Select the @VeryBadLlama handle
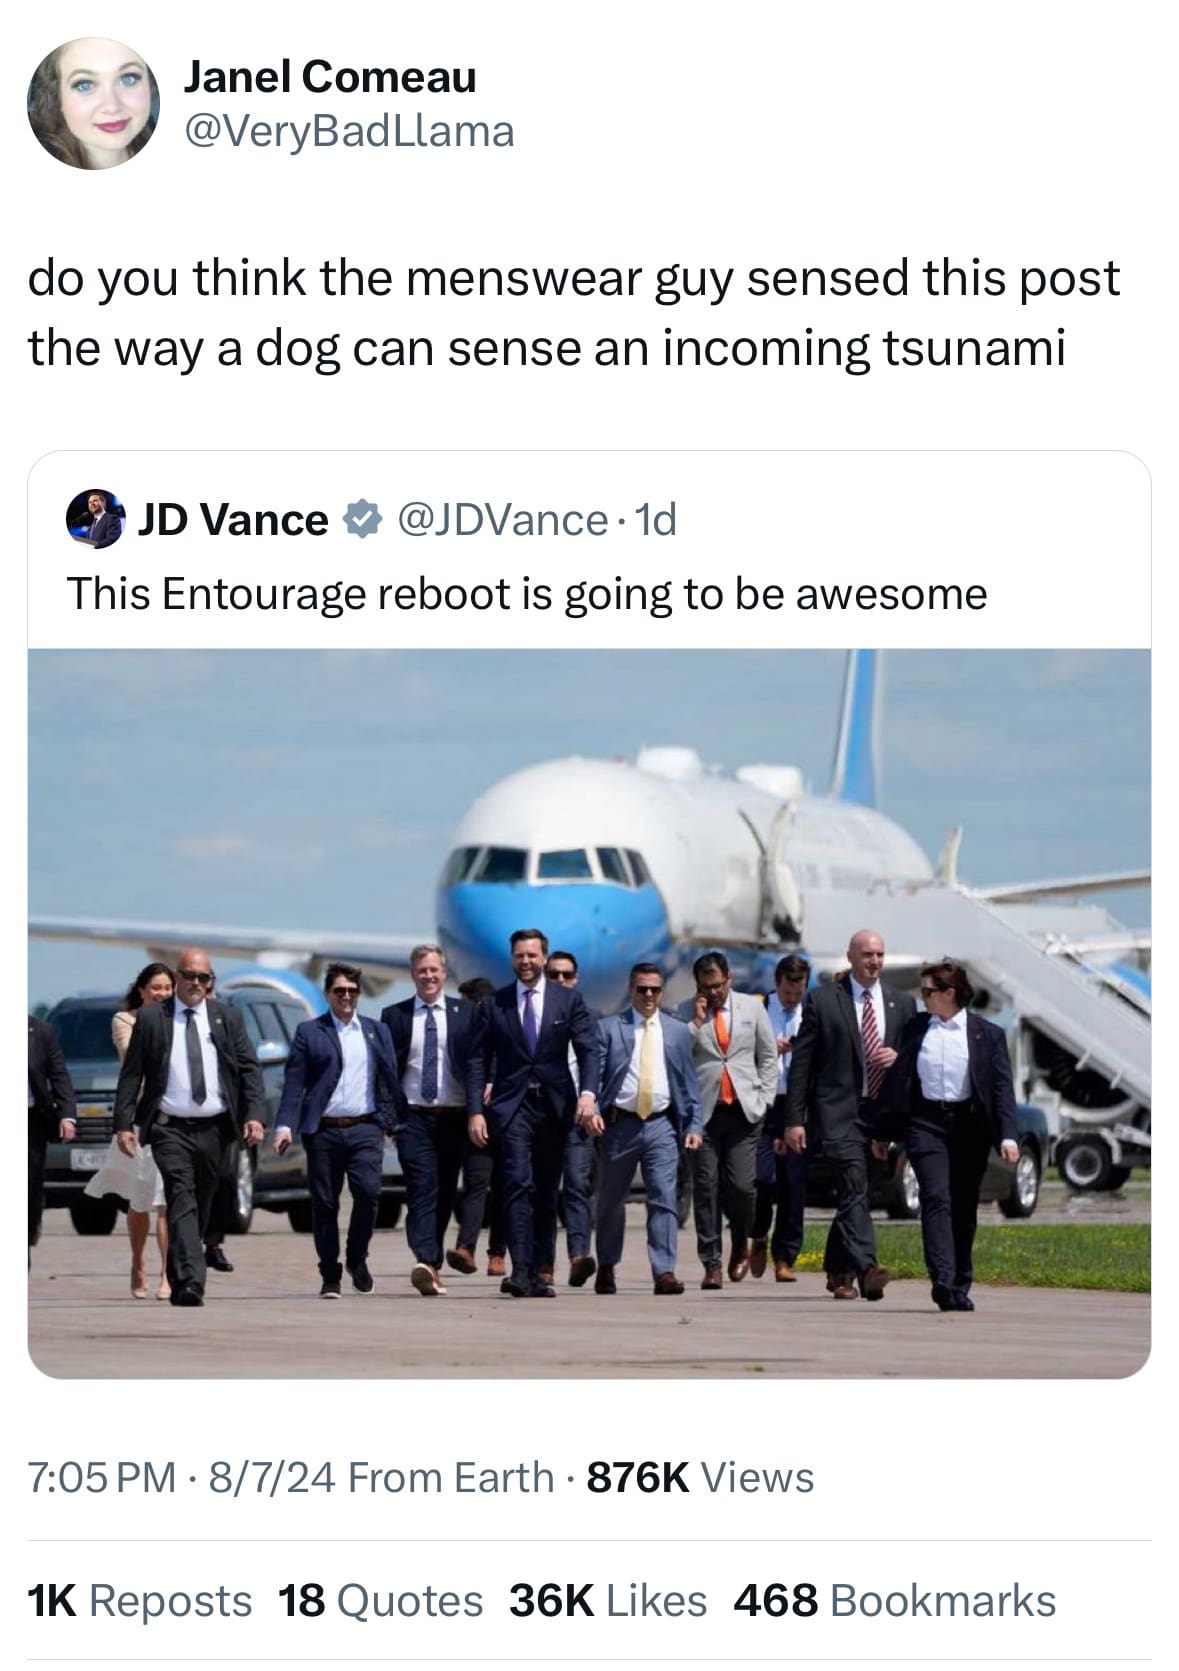This screenshot has width=1179, height=1671. click(x=350, y=131)
